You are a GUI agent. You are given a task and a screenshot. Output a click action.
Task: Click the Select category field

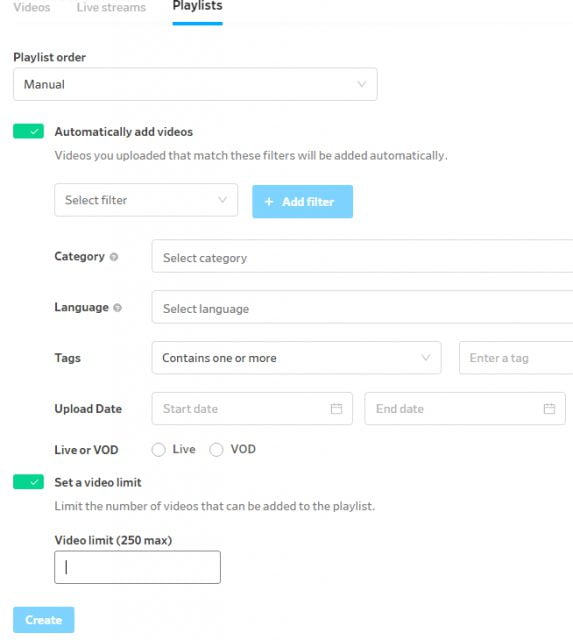point(362,256)
